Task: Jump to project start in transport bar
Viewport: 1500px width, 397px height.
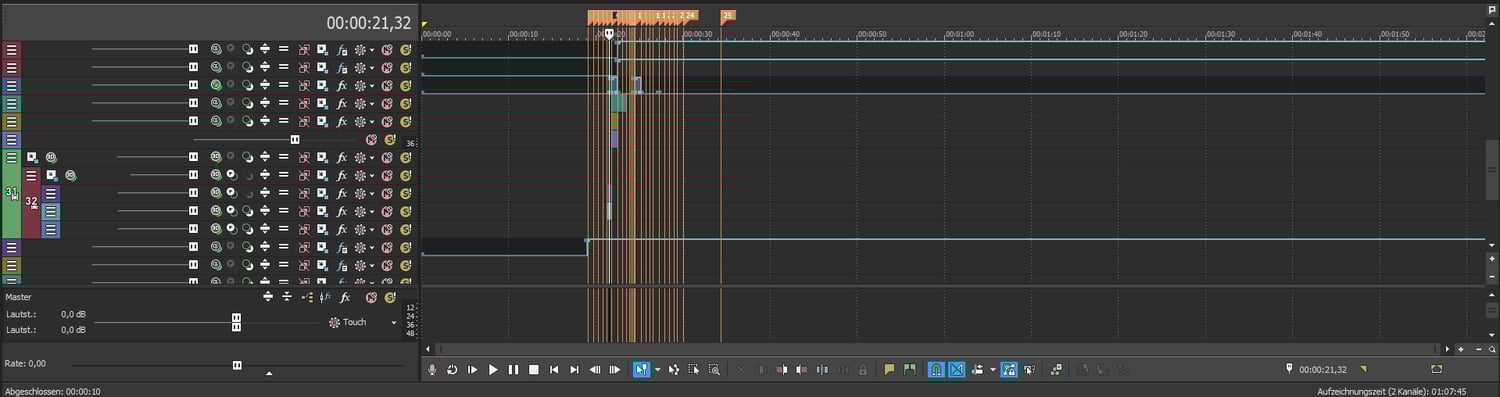Action: click(x=554, y=370)
